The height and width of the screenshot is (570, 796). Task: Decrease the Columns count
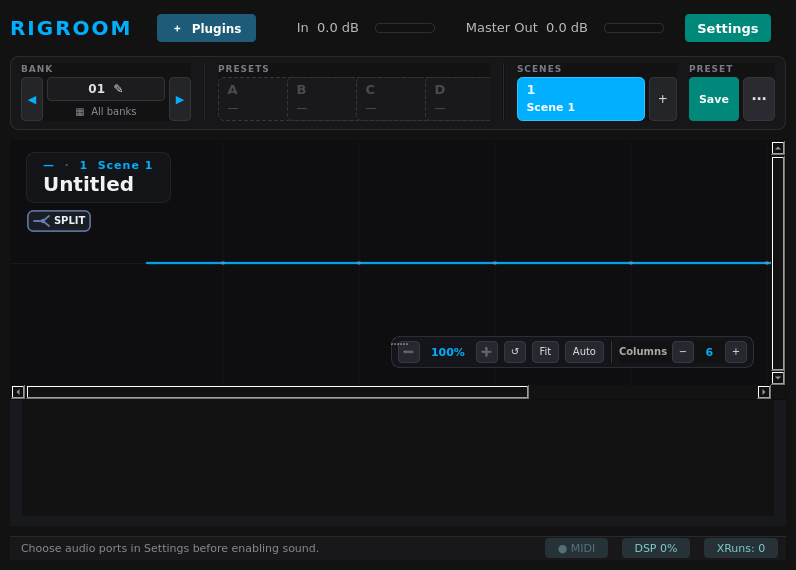coord(683,352)
